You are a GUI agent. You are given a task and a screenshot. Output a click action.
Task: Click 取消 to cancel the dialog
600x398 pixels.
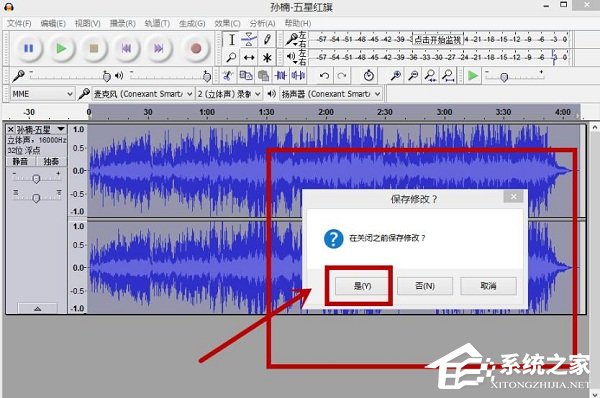488,286
